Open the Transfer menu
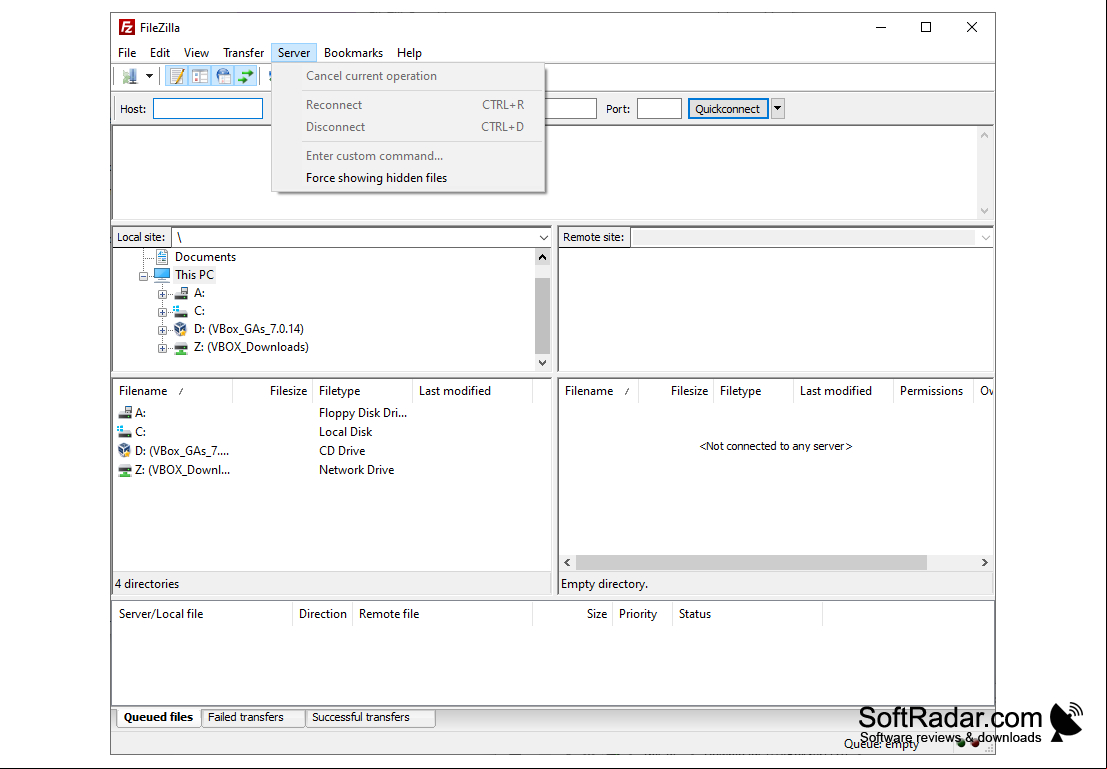The image size is (1107, 769). (x=244, y=53)
